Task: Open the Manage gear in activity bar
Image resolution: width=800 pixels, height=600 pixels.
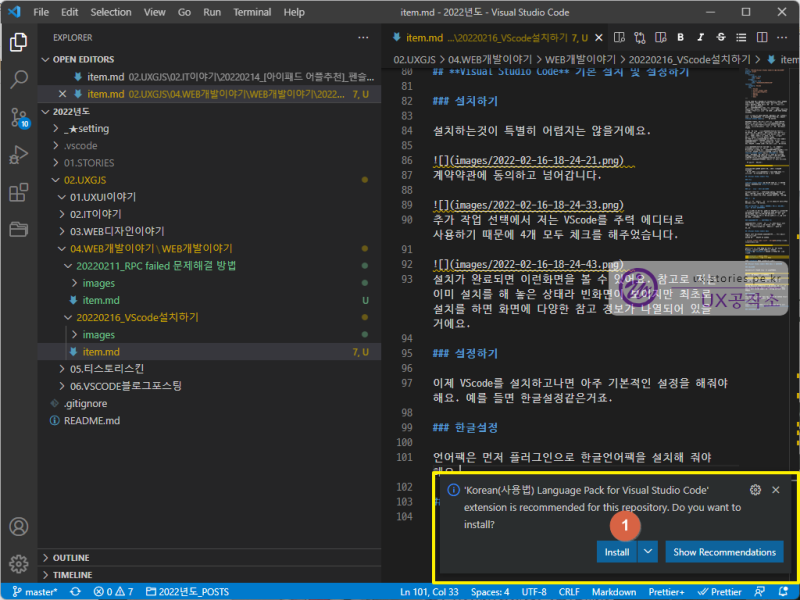Action: (x=18, y=564)
